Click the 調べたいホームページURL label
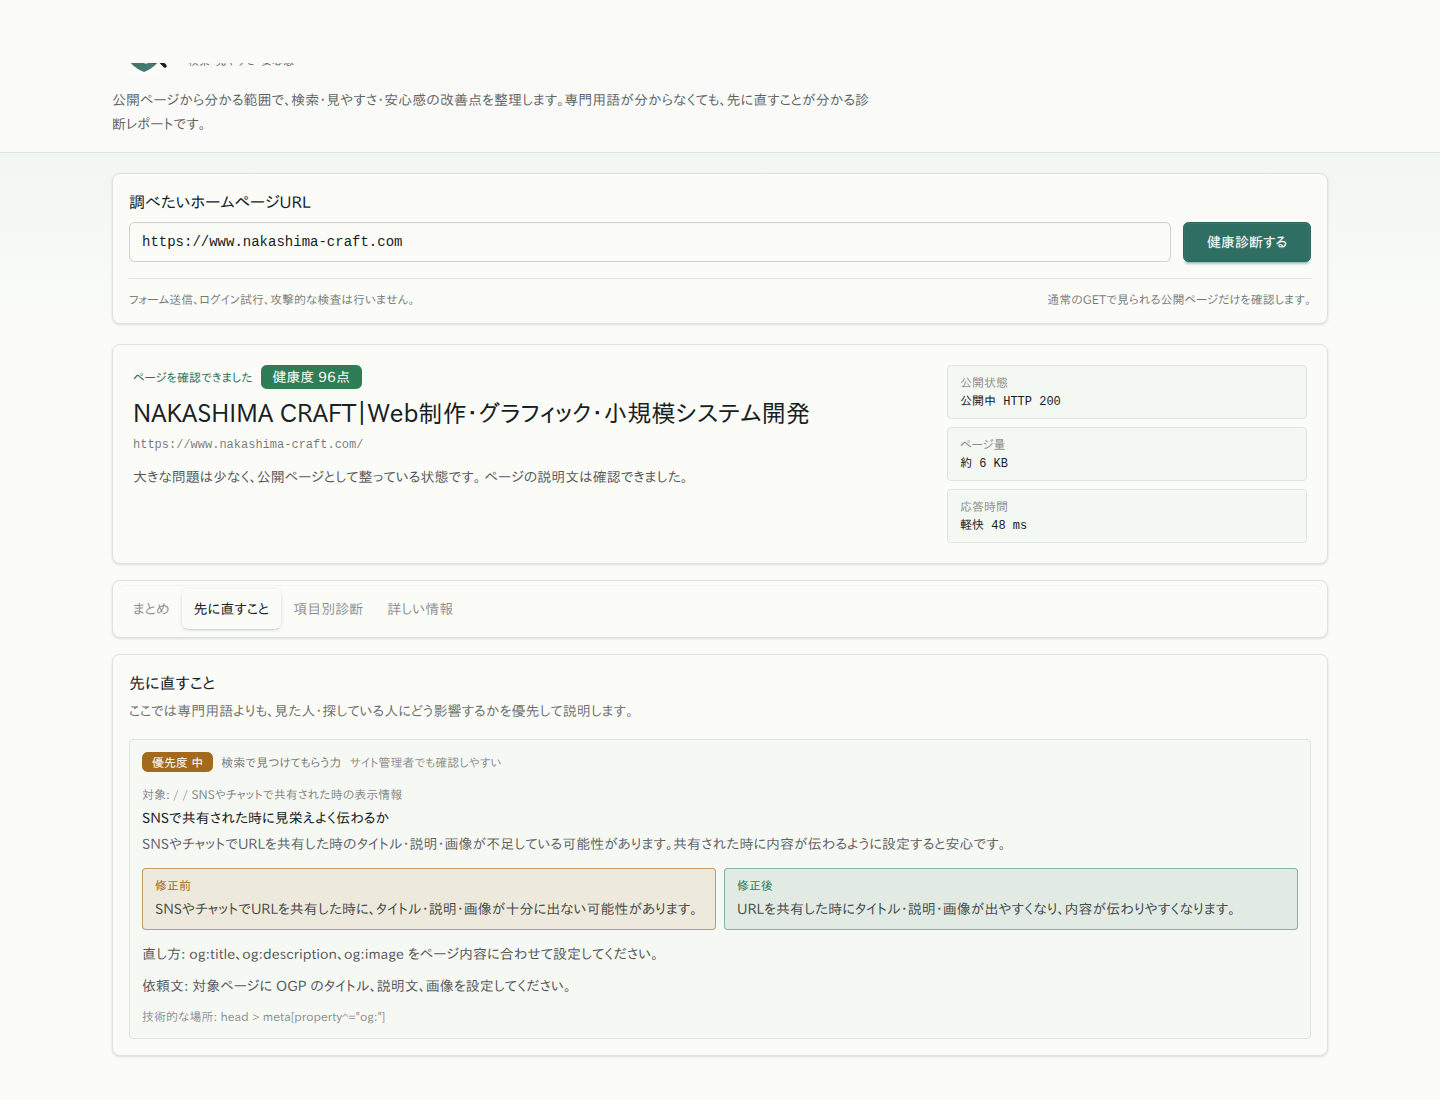The image size is (1440, 1100). [x=220, y=202]
